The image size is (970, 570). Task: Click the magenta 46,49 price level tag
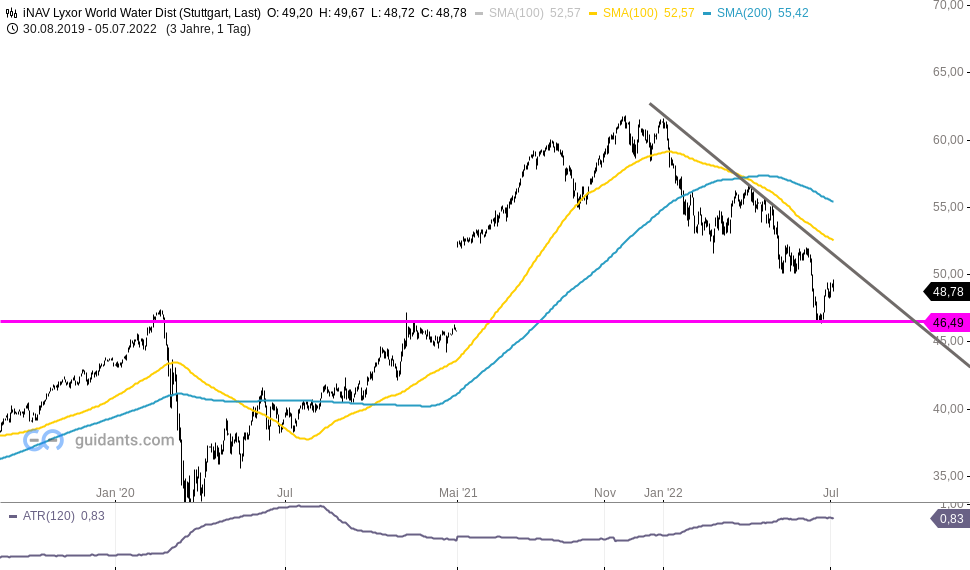[x=947, y=322]
